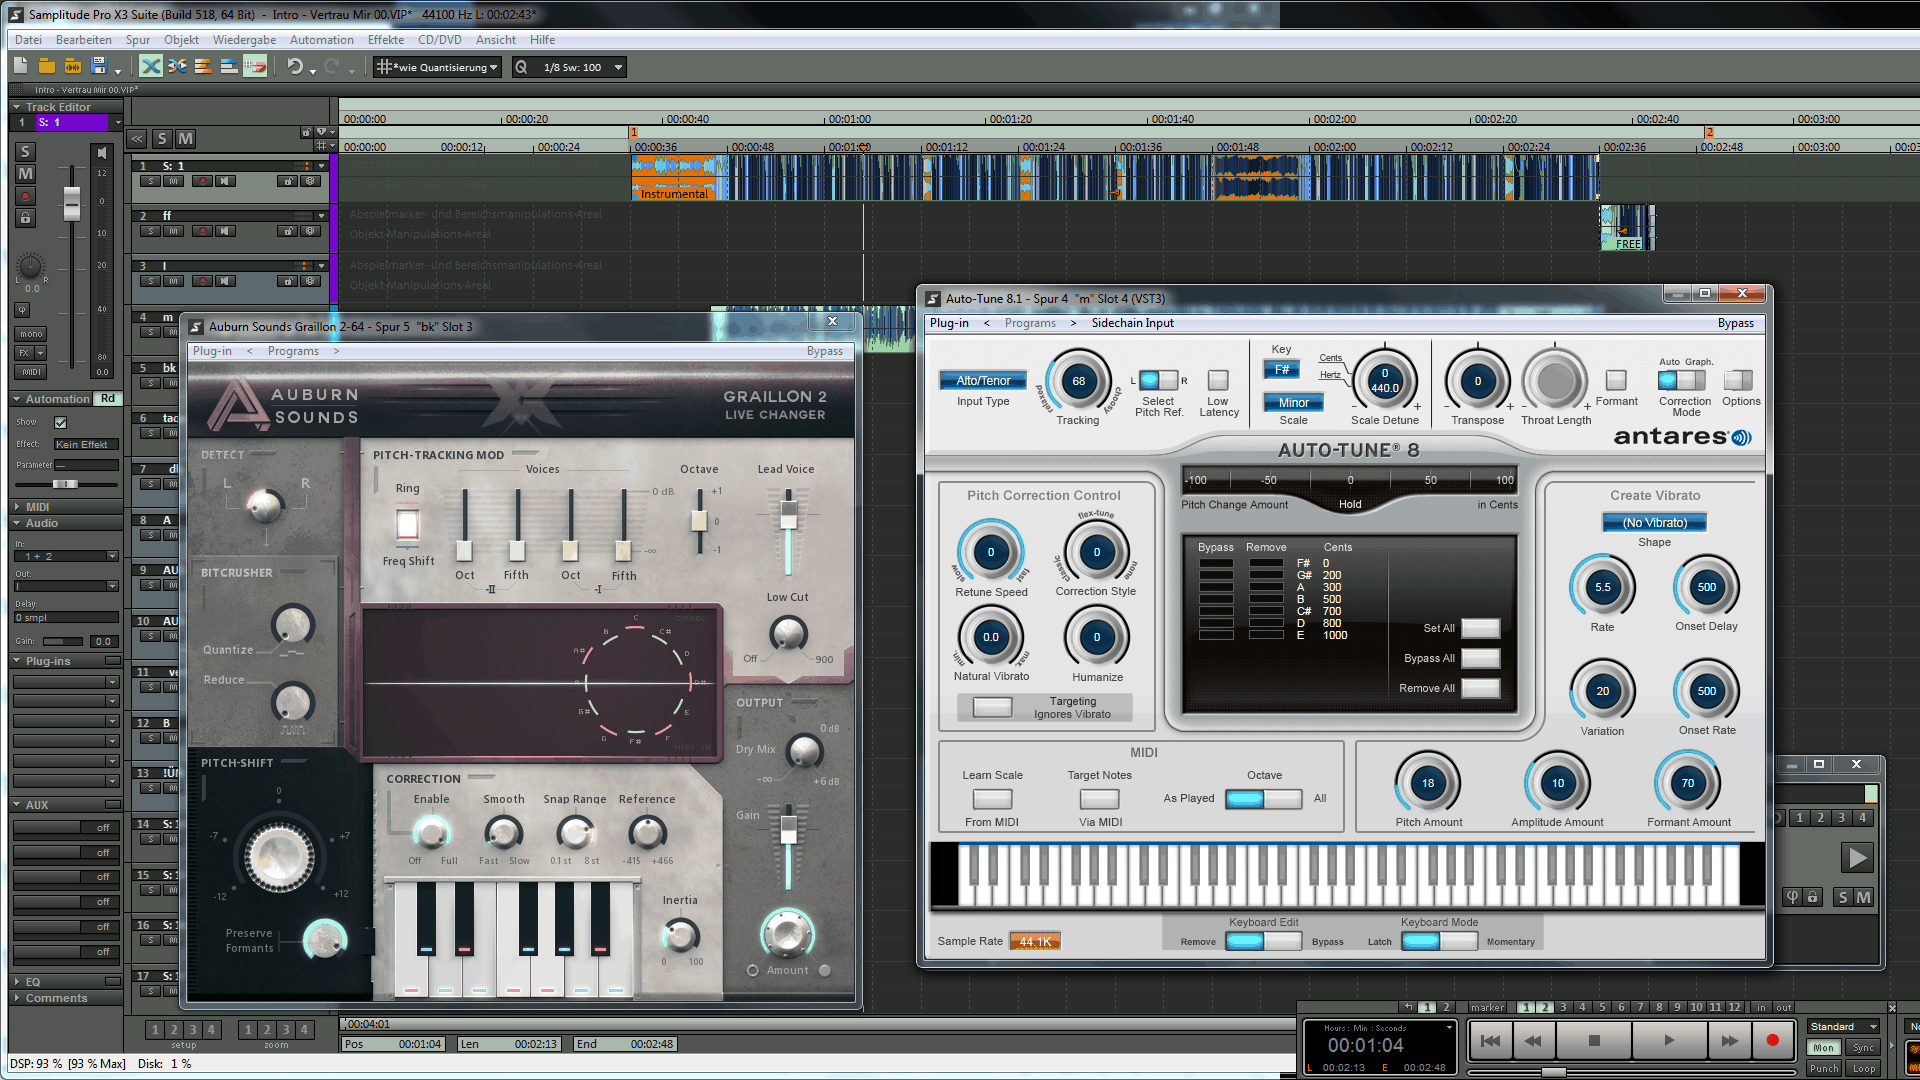
Task: Mute track 1 S: 1 in the arranger
Action: click(x=174, y=181)
